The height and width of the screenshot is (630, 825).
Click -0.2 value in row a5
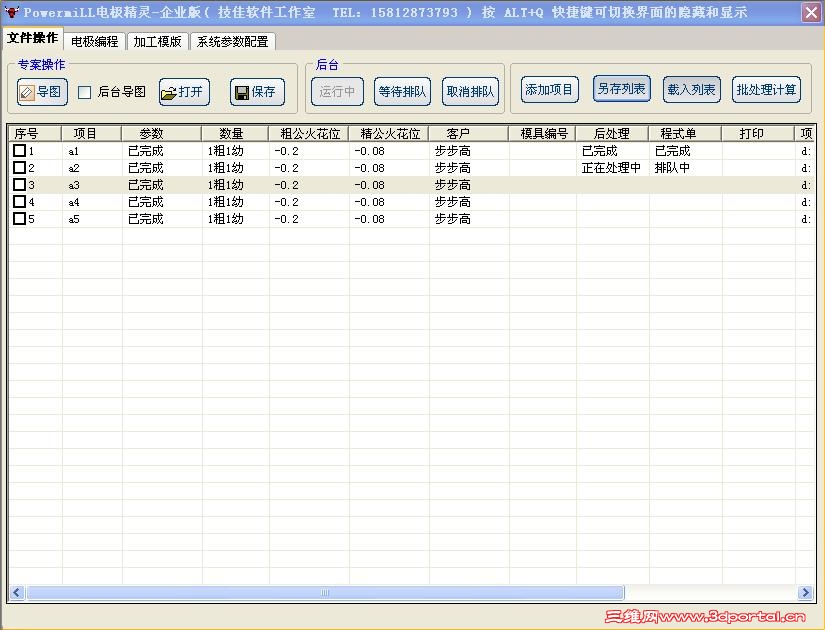pyautogui.click(x=286, y=218)
